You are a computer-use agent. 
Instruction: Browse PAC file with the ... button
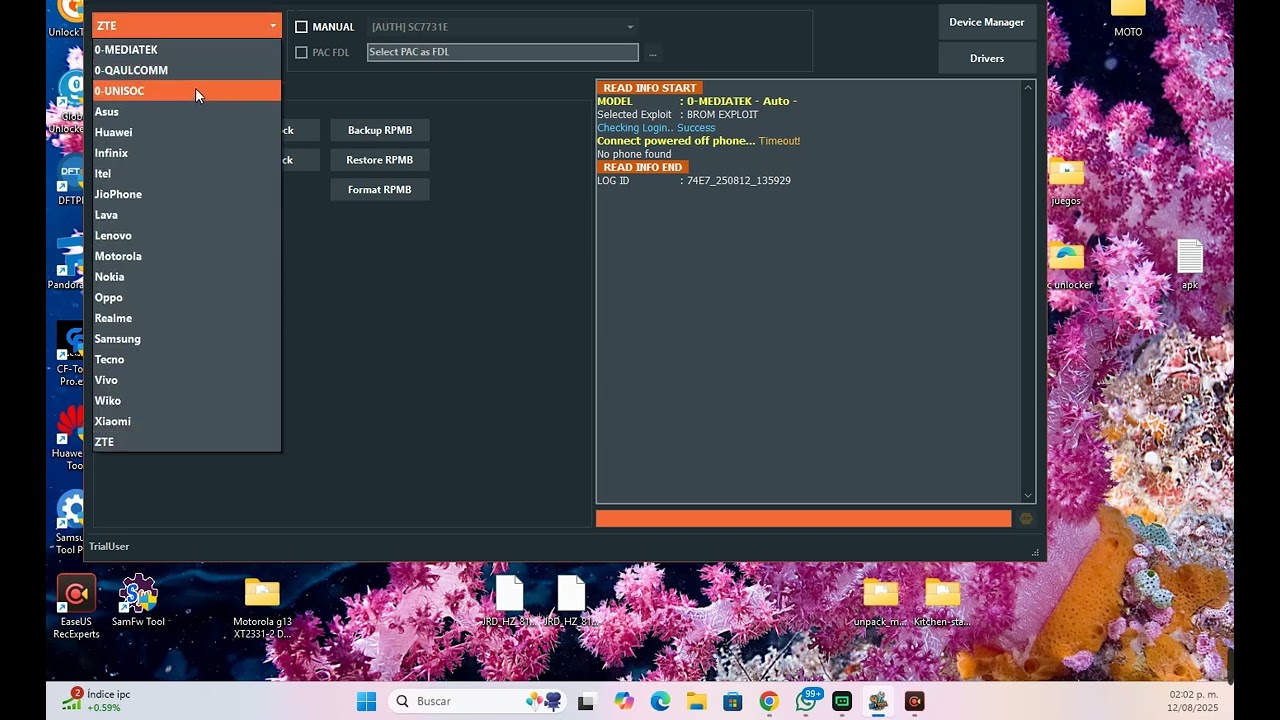(653, 52)
